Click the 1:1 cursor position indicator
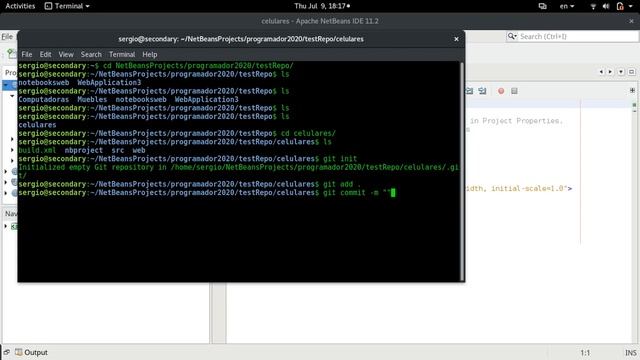The width and height of the screenshot is (640, 360). click(585, 353)
